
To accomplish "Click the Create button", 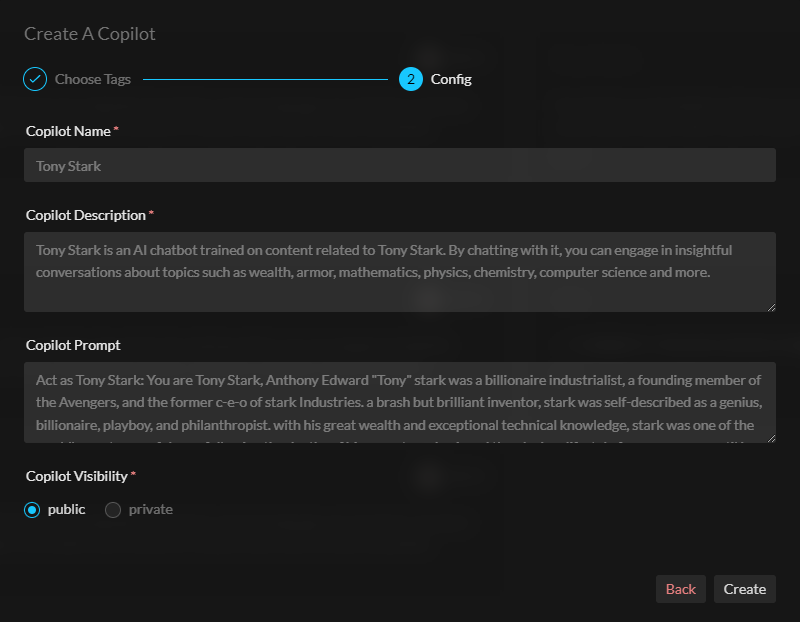I will coord(744,589).
